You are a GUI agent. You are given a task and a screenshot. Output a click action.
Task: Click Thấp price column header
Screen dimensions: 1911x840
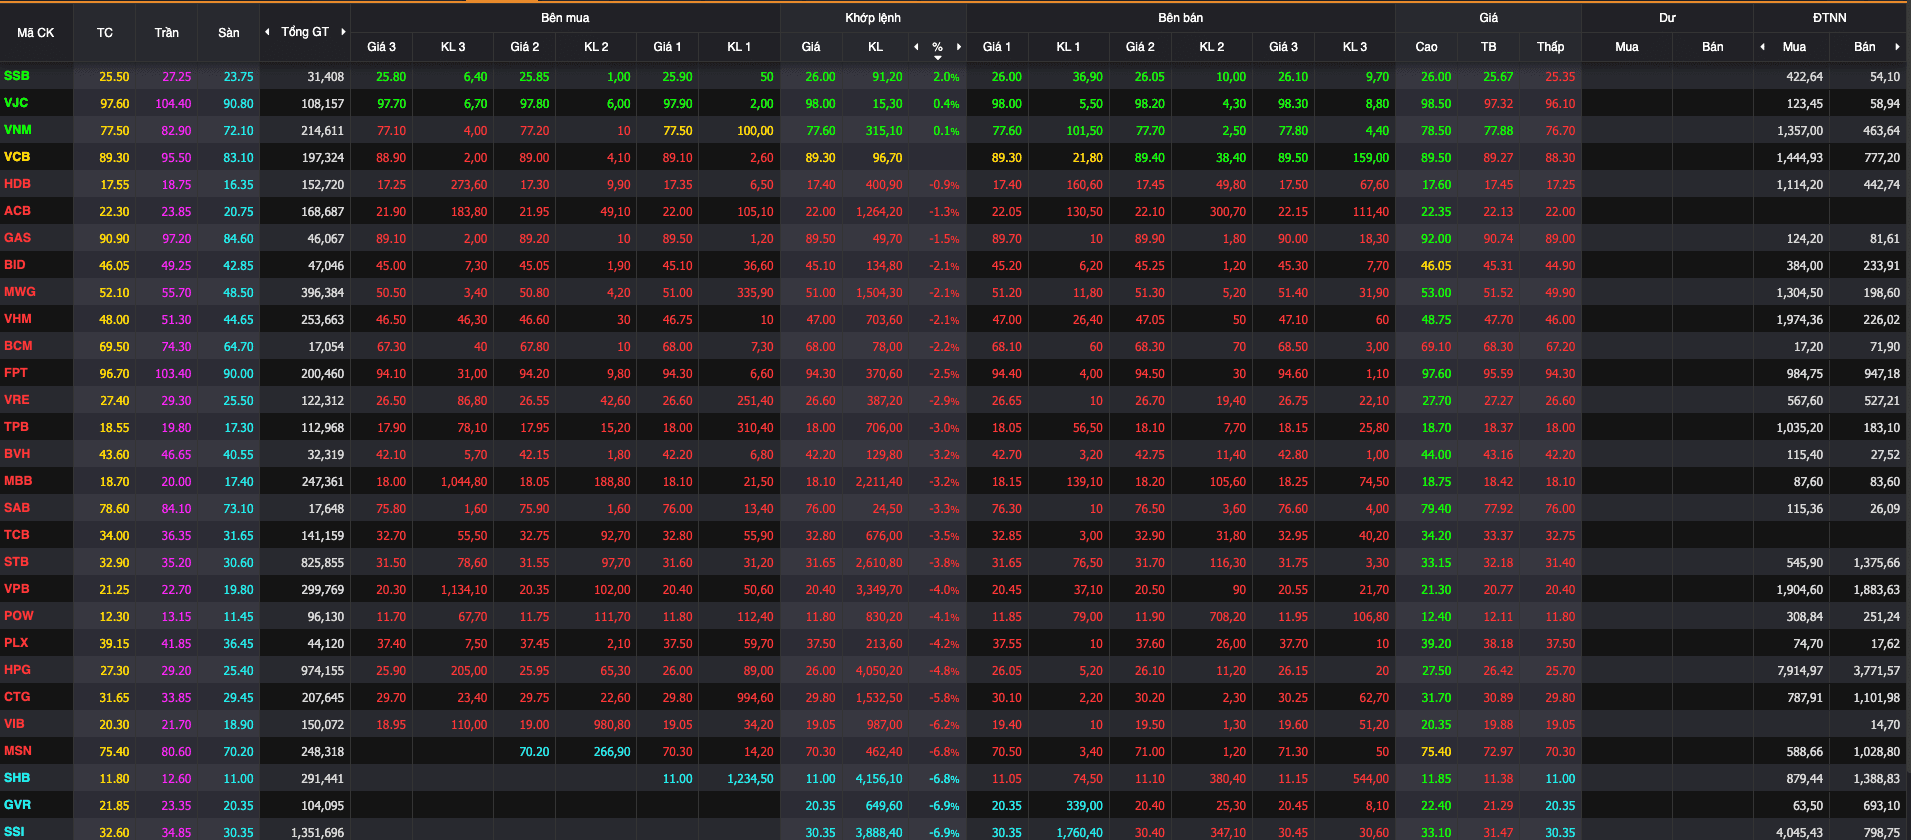[1551, 47]
